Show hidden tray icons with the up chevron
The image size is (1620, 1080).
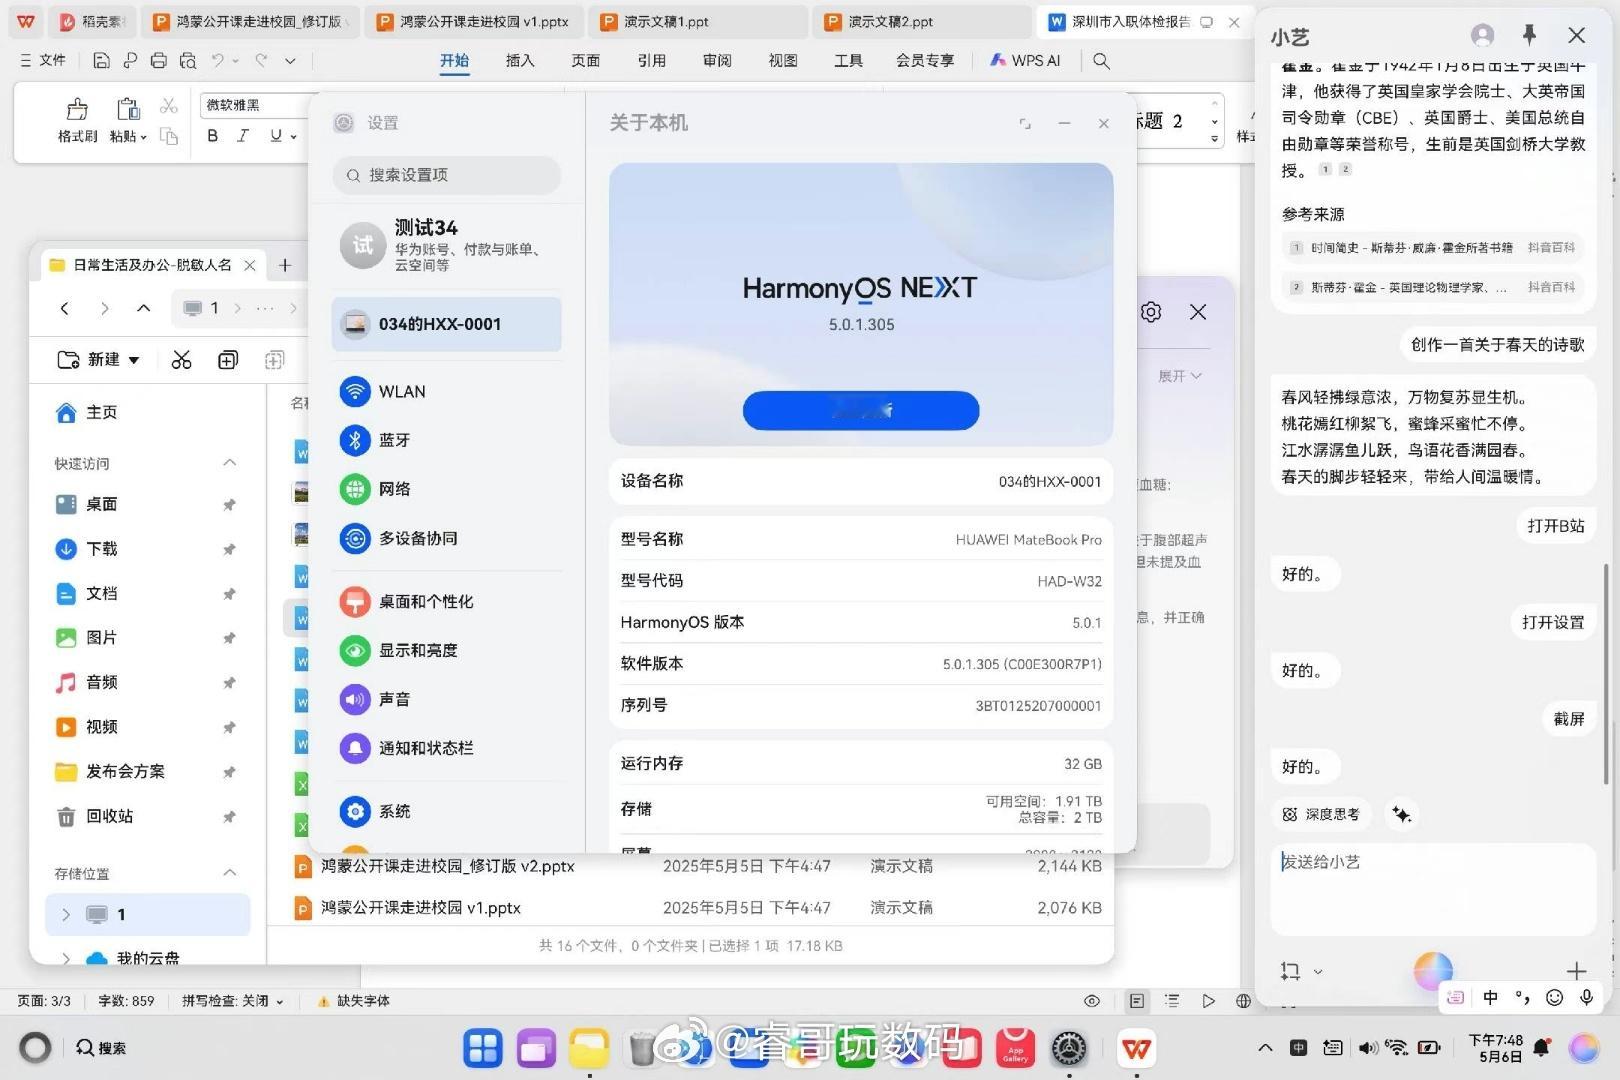click(x=1265, y=1048)
